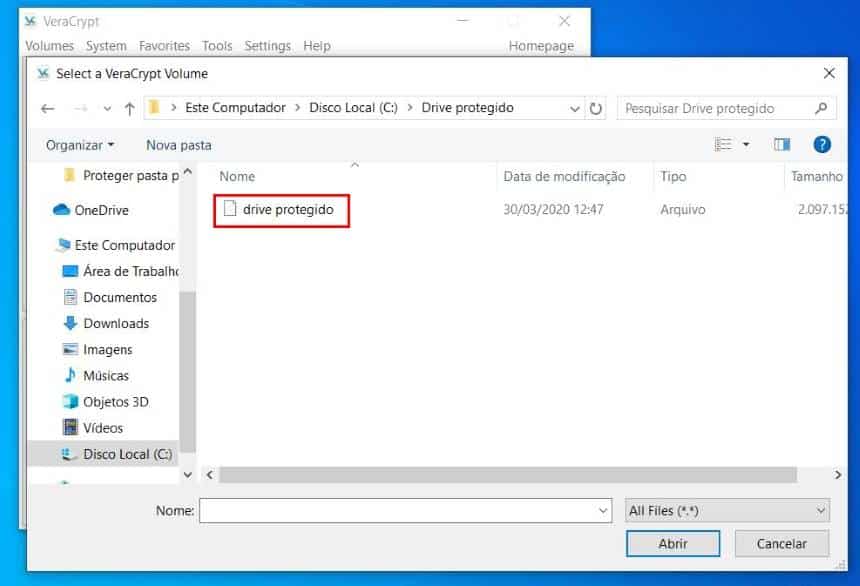
Task: Open Documentos in sidebar
Action: [x=110, y=297]
